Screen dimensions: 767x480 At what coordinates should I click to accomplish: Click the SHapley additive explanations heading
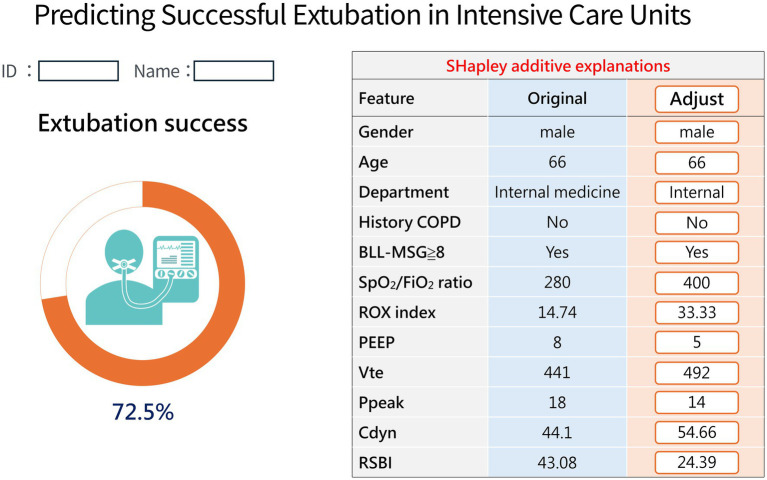(558, 66)
